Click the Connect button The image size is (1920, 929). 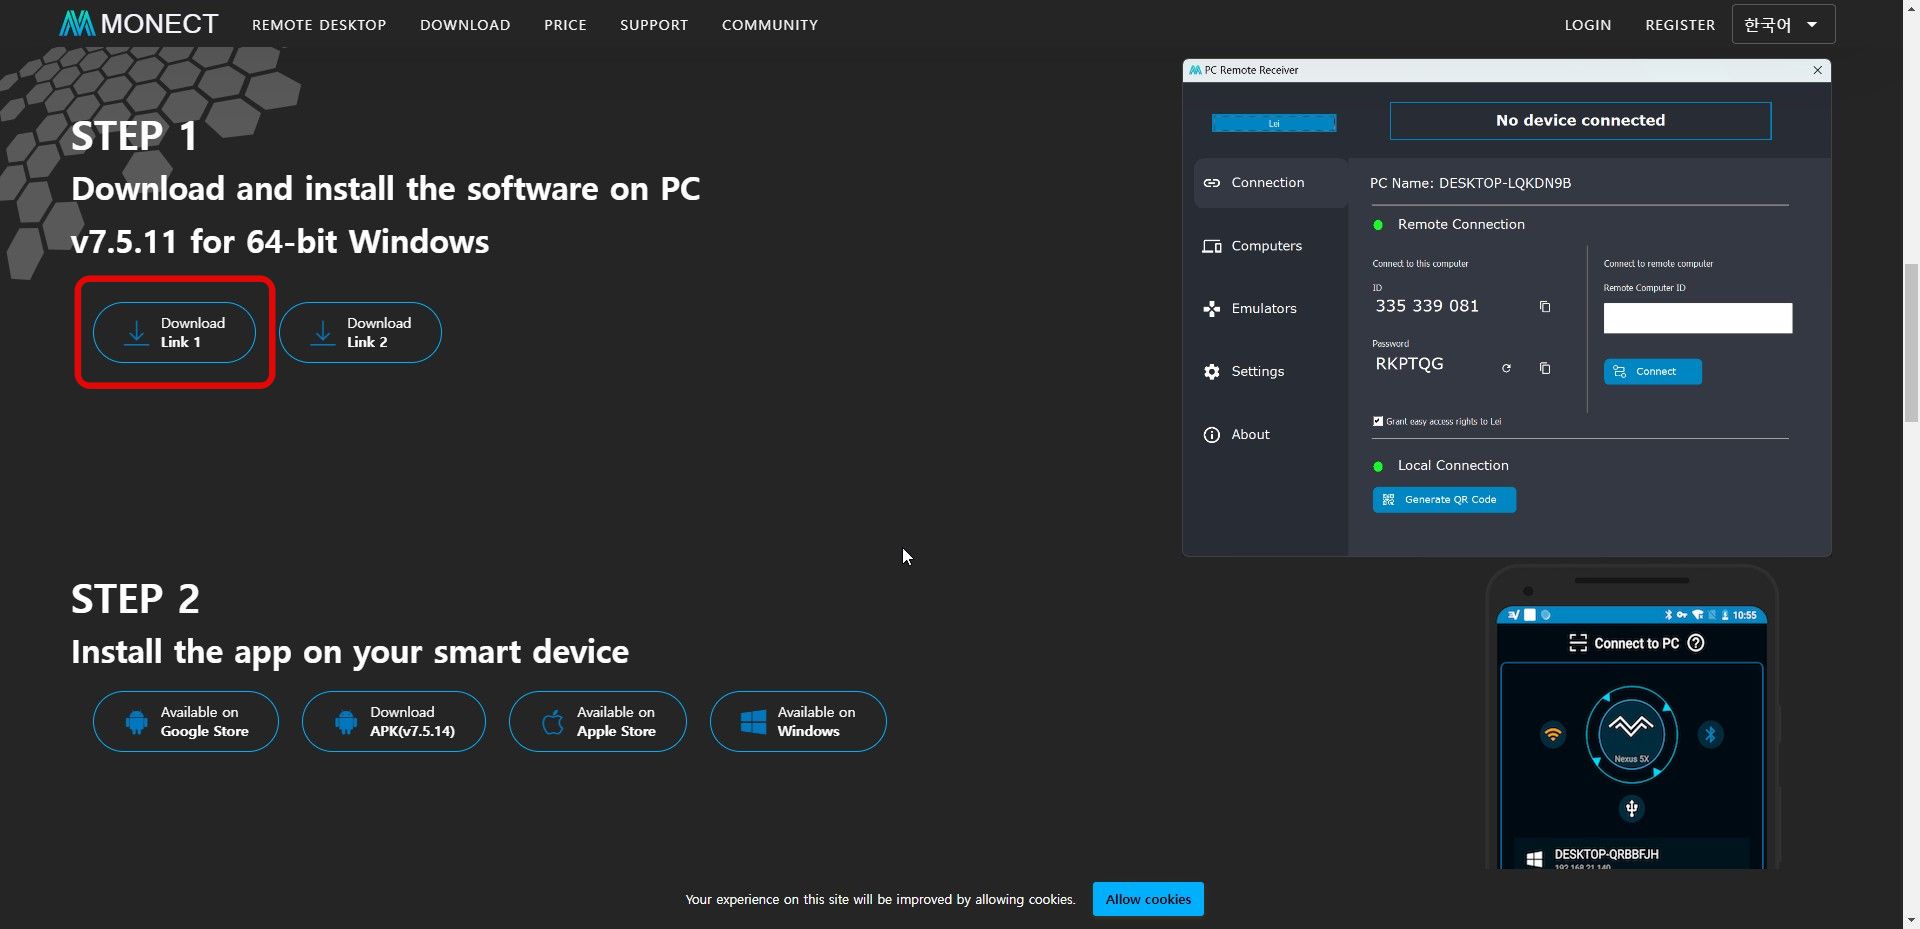tap(1653, 372)
